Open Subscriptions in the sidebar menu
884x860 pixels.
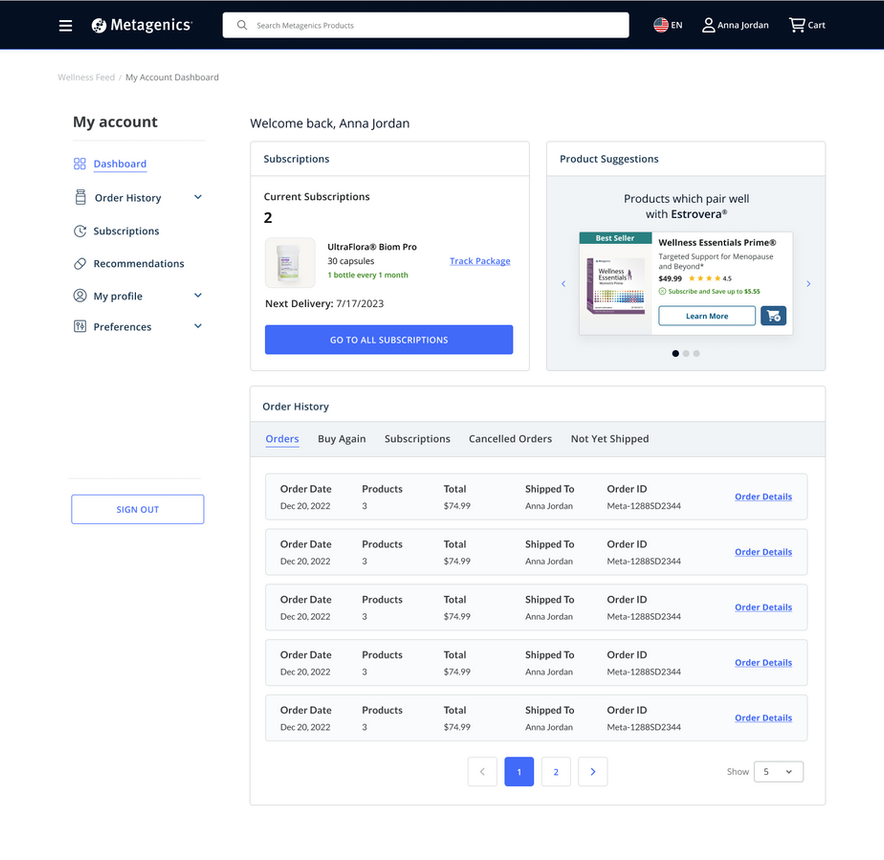(x=126, y=231)
